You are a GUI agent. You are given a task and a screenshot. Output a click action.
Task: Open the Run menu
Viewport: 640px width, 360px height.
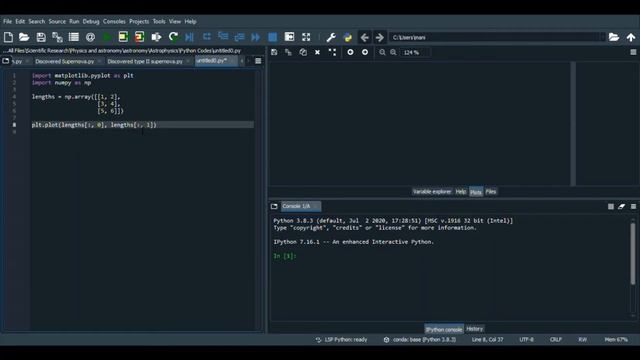(x=74, y=21)
